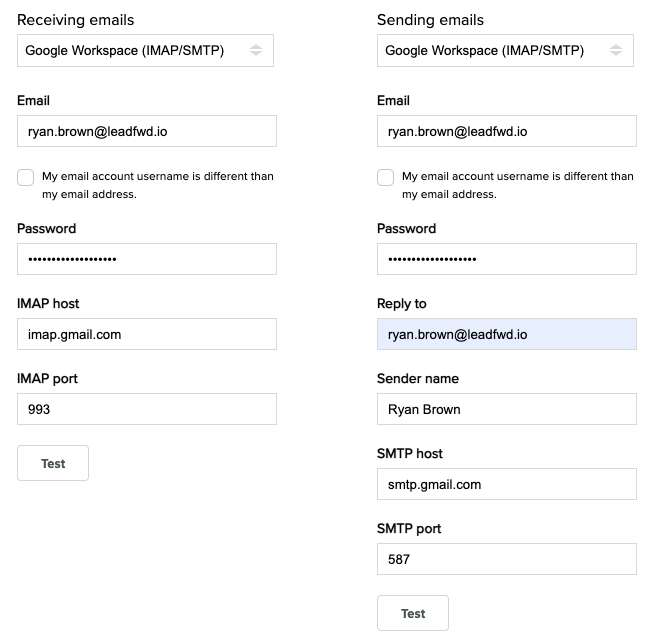Tick the receiving username differs checkbox
The image size is (645, 635).
[26, 178]
